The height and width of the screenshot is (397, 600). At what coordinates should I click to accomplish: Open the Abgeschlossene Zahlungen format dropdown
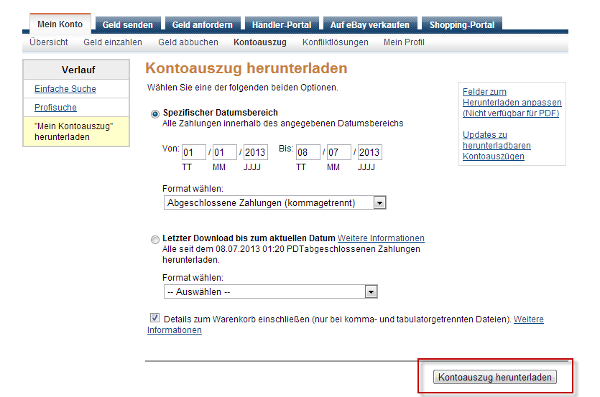tap(275, 203)
